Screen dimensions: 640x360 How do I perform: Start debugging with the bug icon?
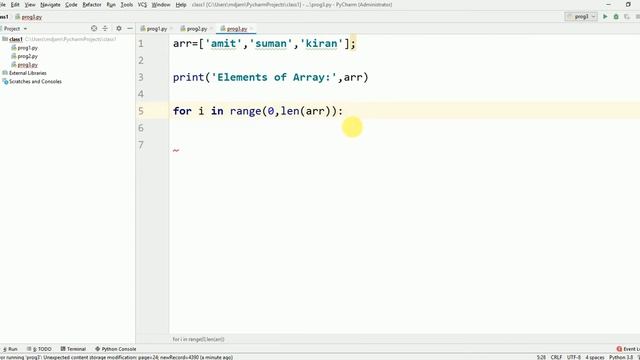[616, 17]
